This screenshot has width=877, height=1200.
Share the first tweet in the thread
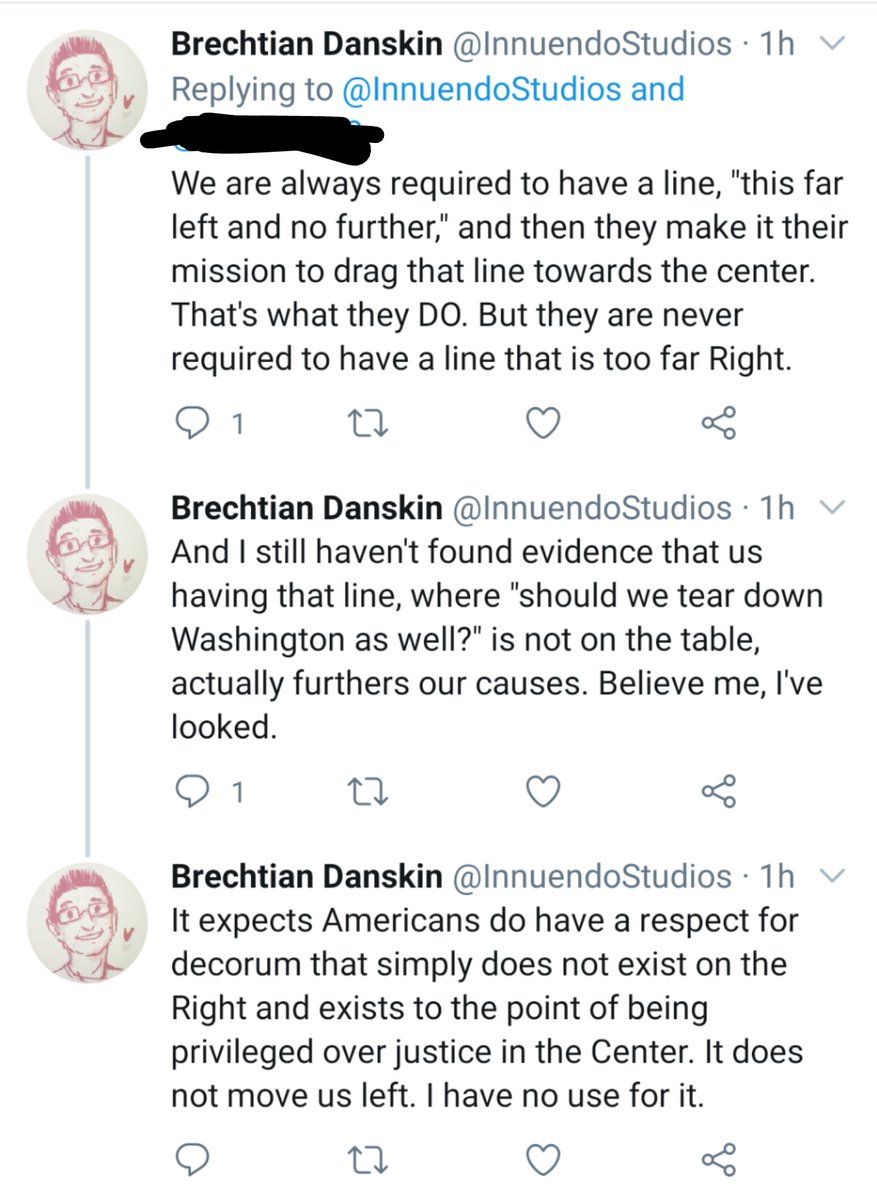[718, 424]
